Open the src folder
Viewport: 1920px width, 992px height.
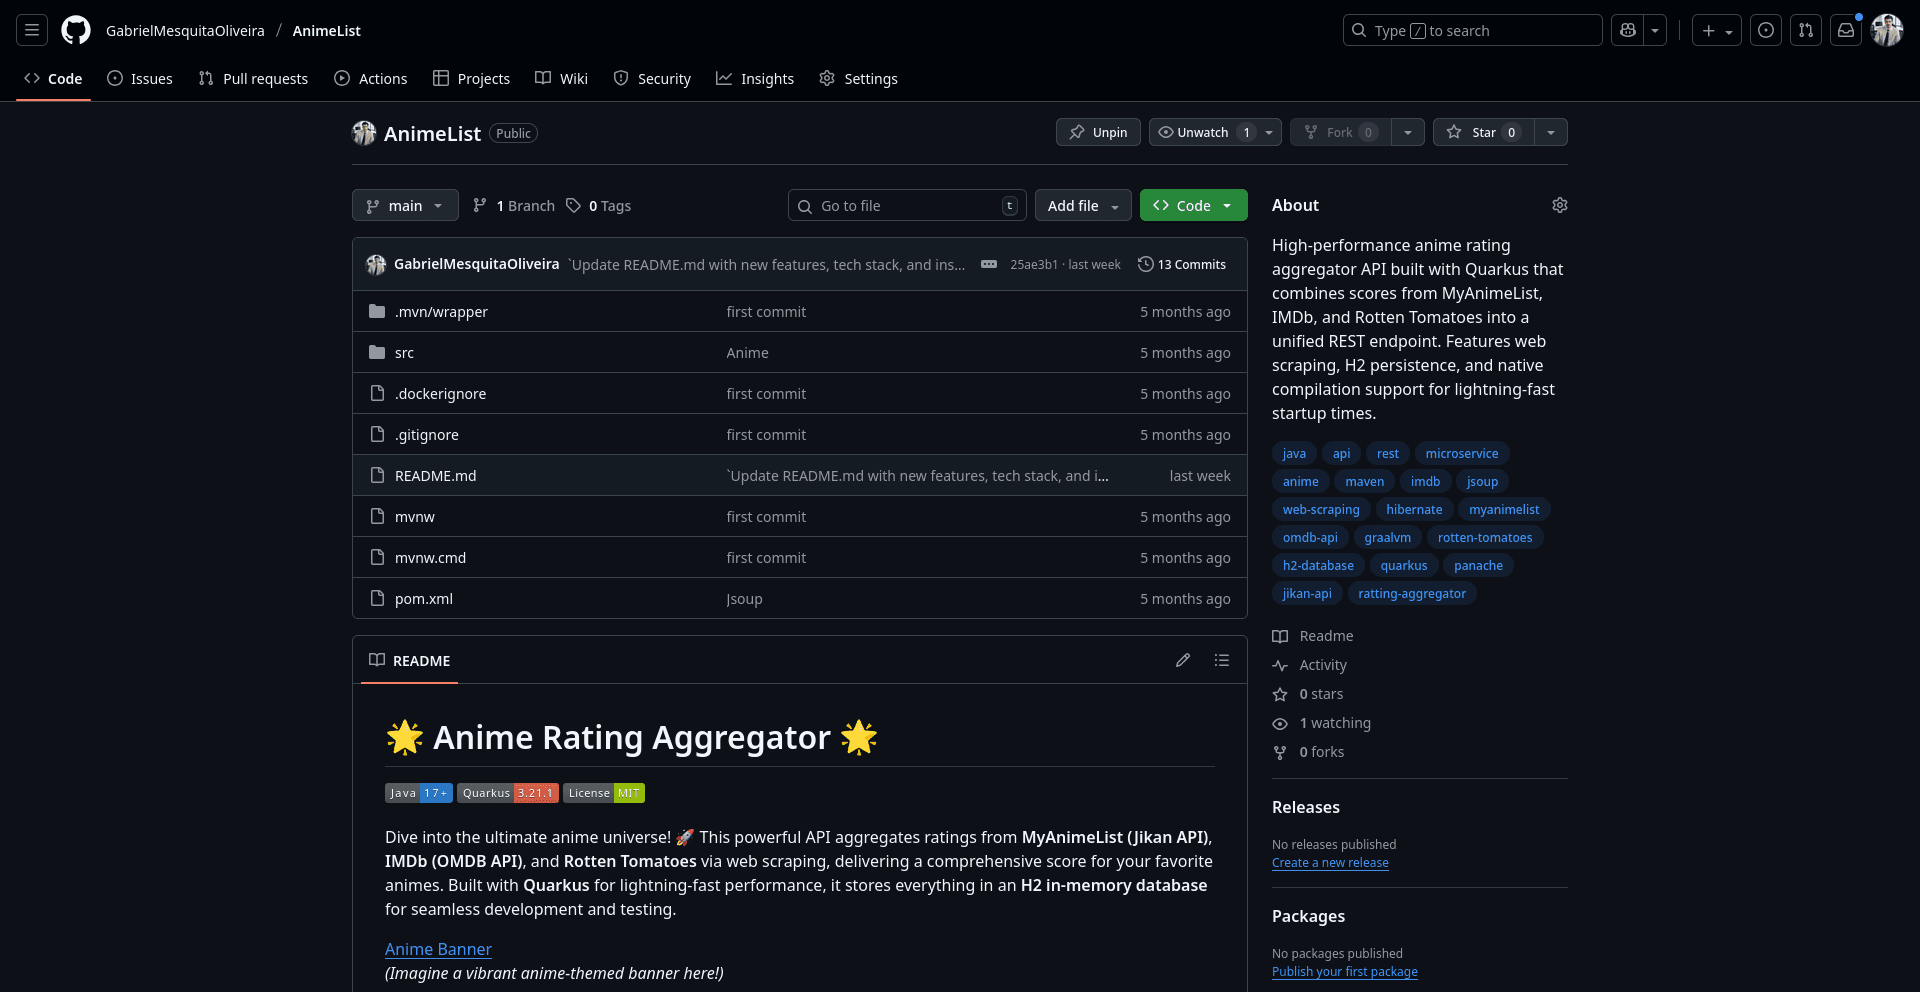(x=404, y=353)
